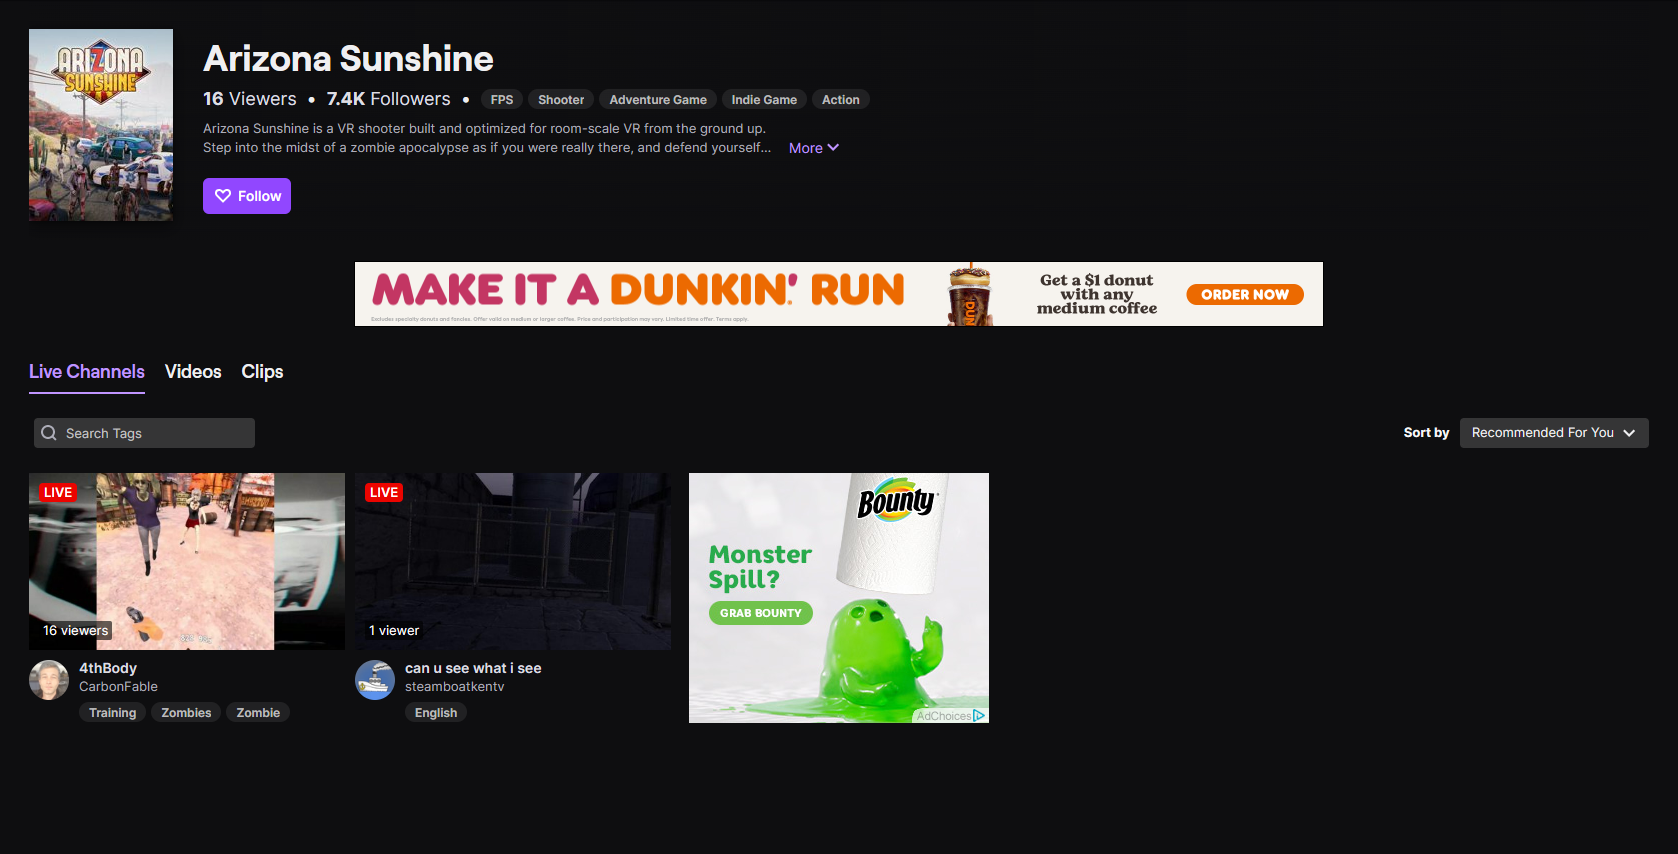The width and height of the screenshot is (1678, 854).
Task: Switch to the Clips tab
Action: point(262,372)
